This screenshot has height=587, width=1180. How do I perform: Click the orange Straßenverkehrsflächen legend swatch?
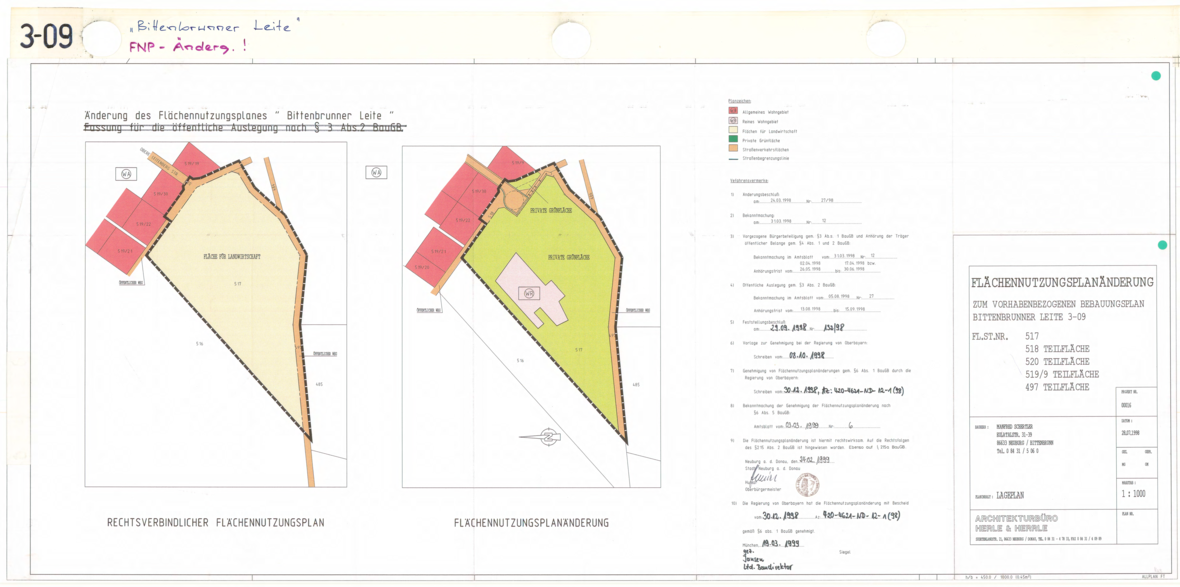pos(732,150)
